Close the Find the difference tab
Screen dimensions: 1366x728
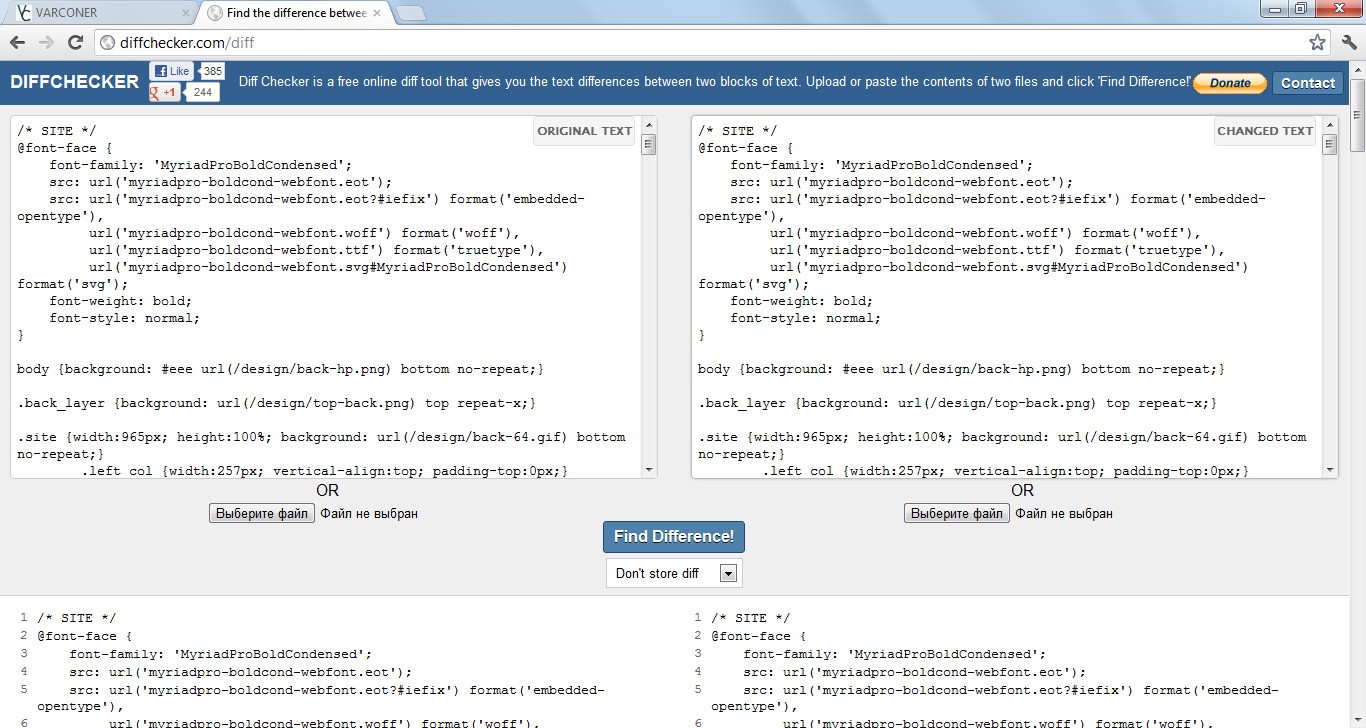(x=378, y=13)
